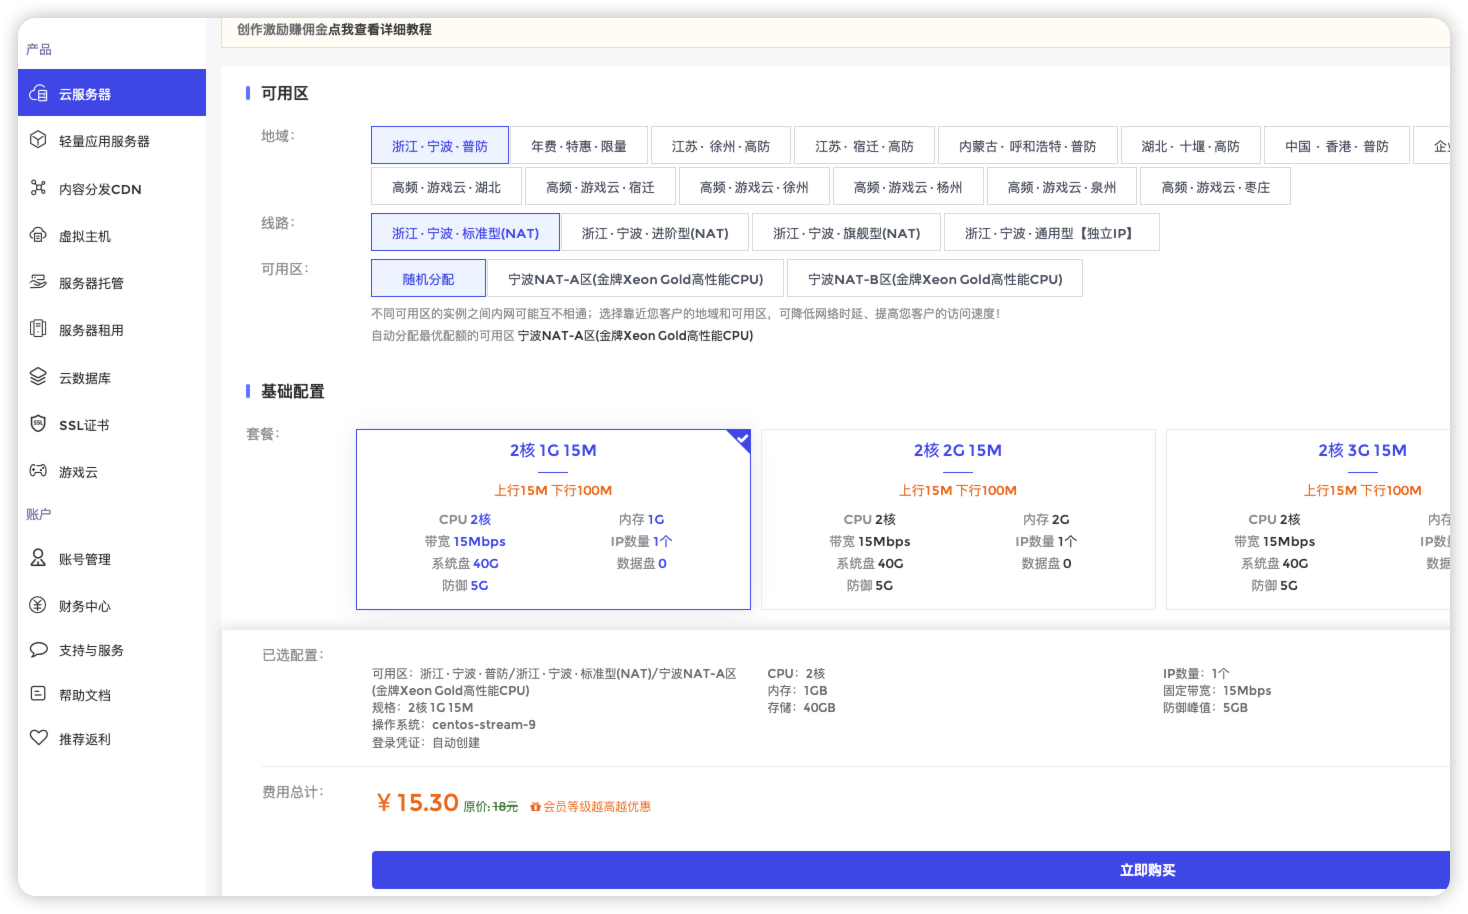Click the 云服务器 cloud server sidebar icon
This screenshot has height=914, width=1468.
38,93
